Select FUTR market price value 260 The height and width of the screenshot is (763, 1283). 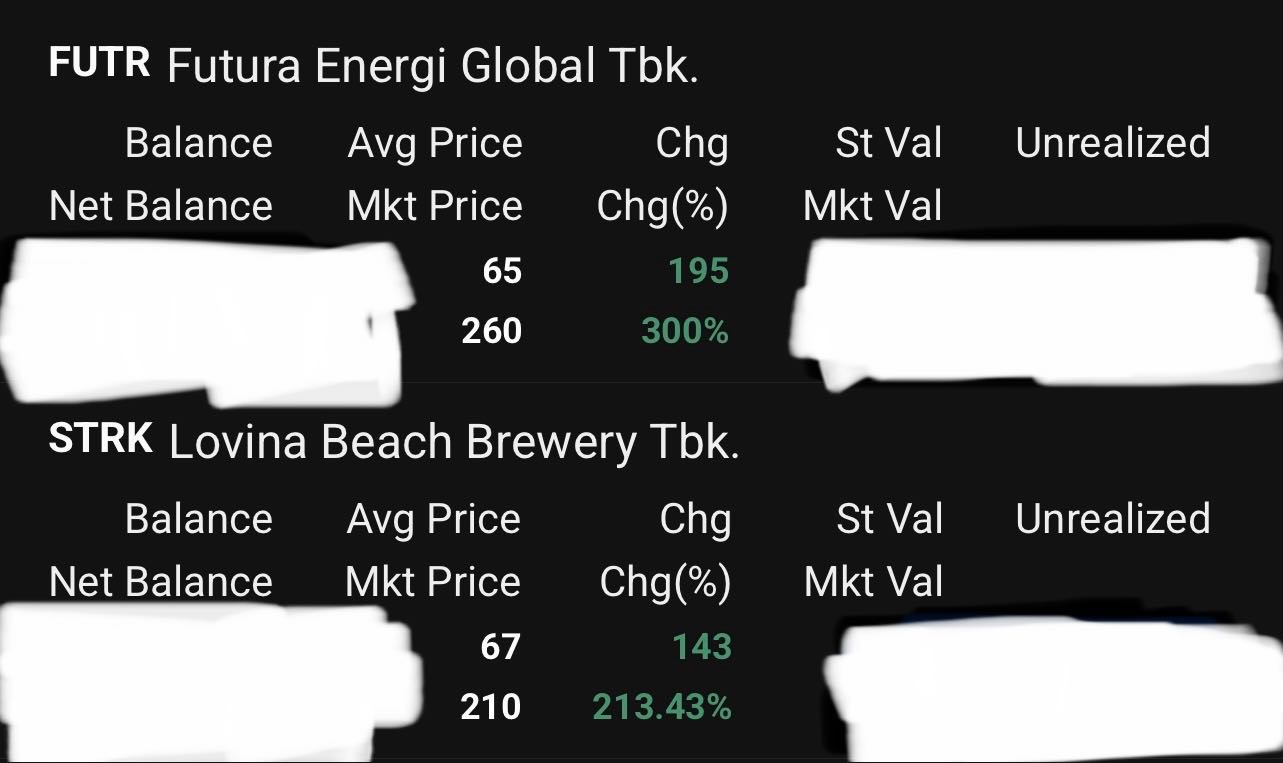(492, 331)
